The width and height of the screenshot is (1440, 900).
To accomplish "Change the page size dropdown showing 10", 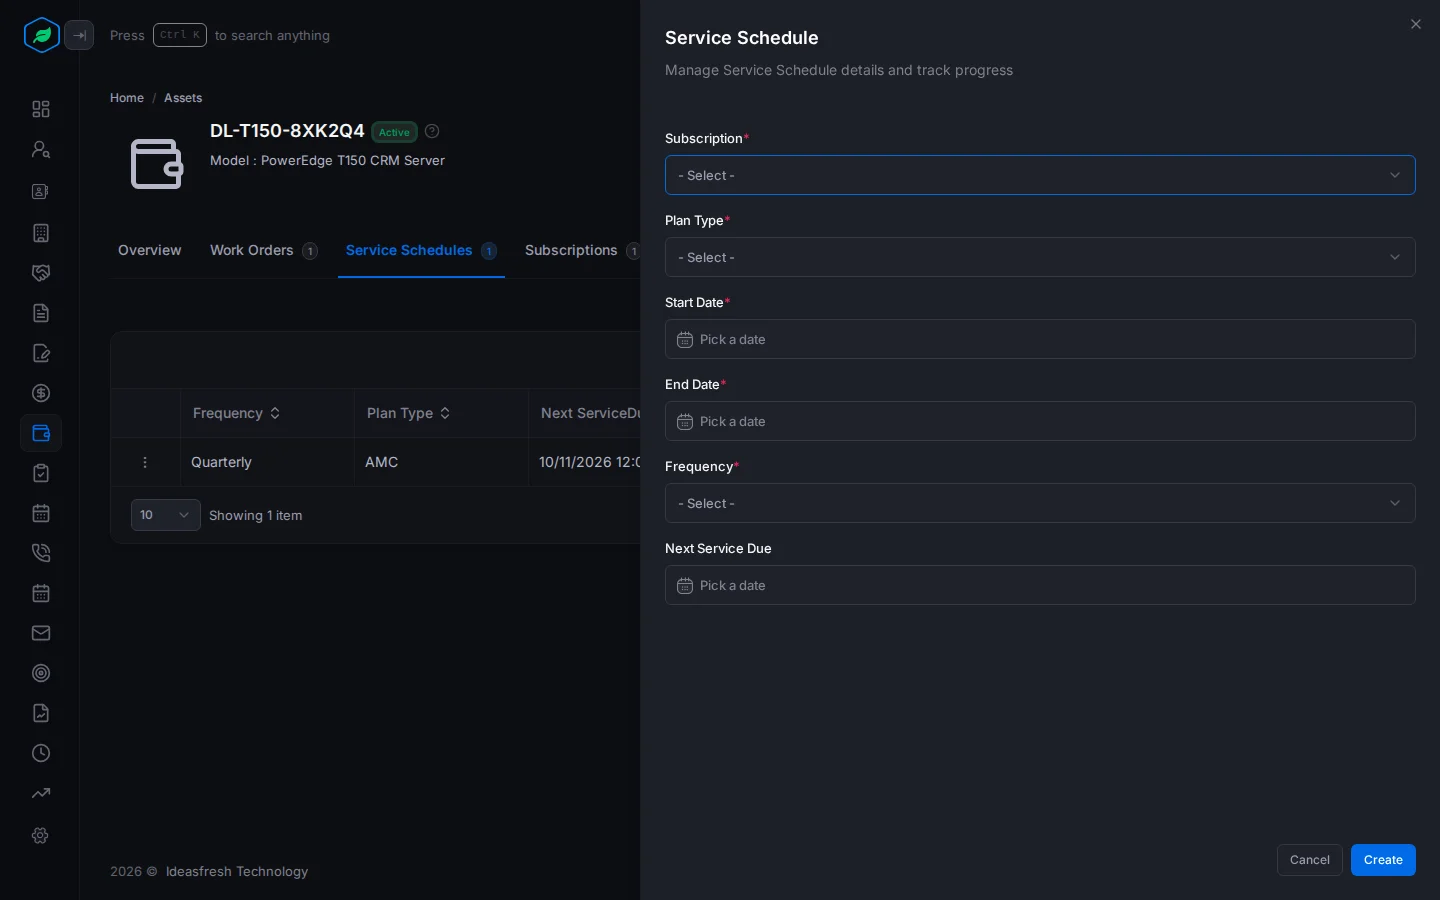I will click(x=165, y=515).
